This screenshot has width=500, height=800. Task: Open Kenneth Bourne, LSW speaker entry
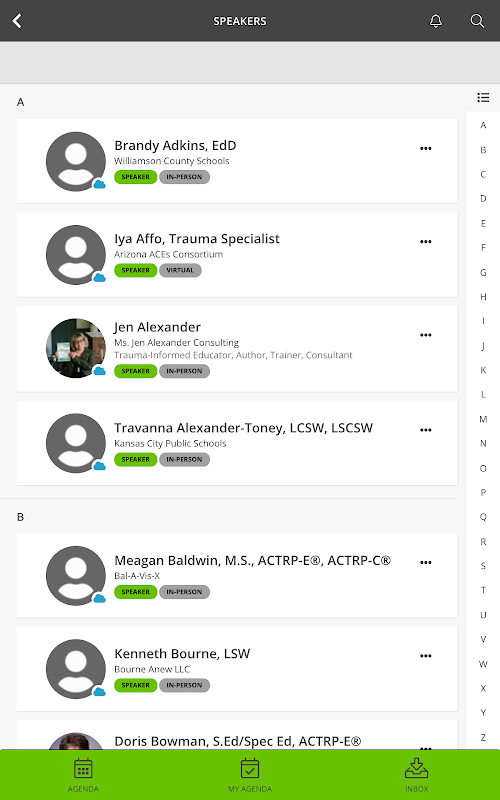click(237, 669)
